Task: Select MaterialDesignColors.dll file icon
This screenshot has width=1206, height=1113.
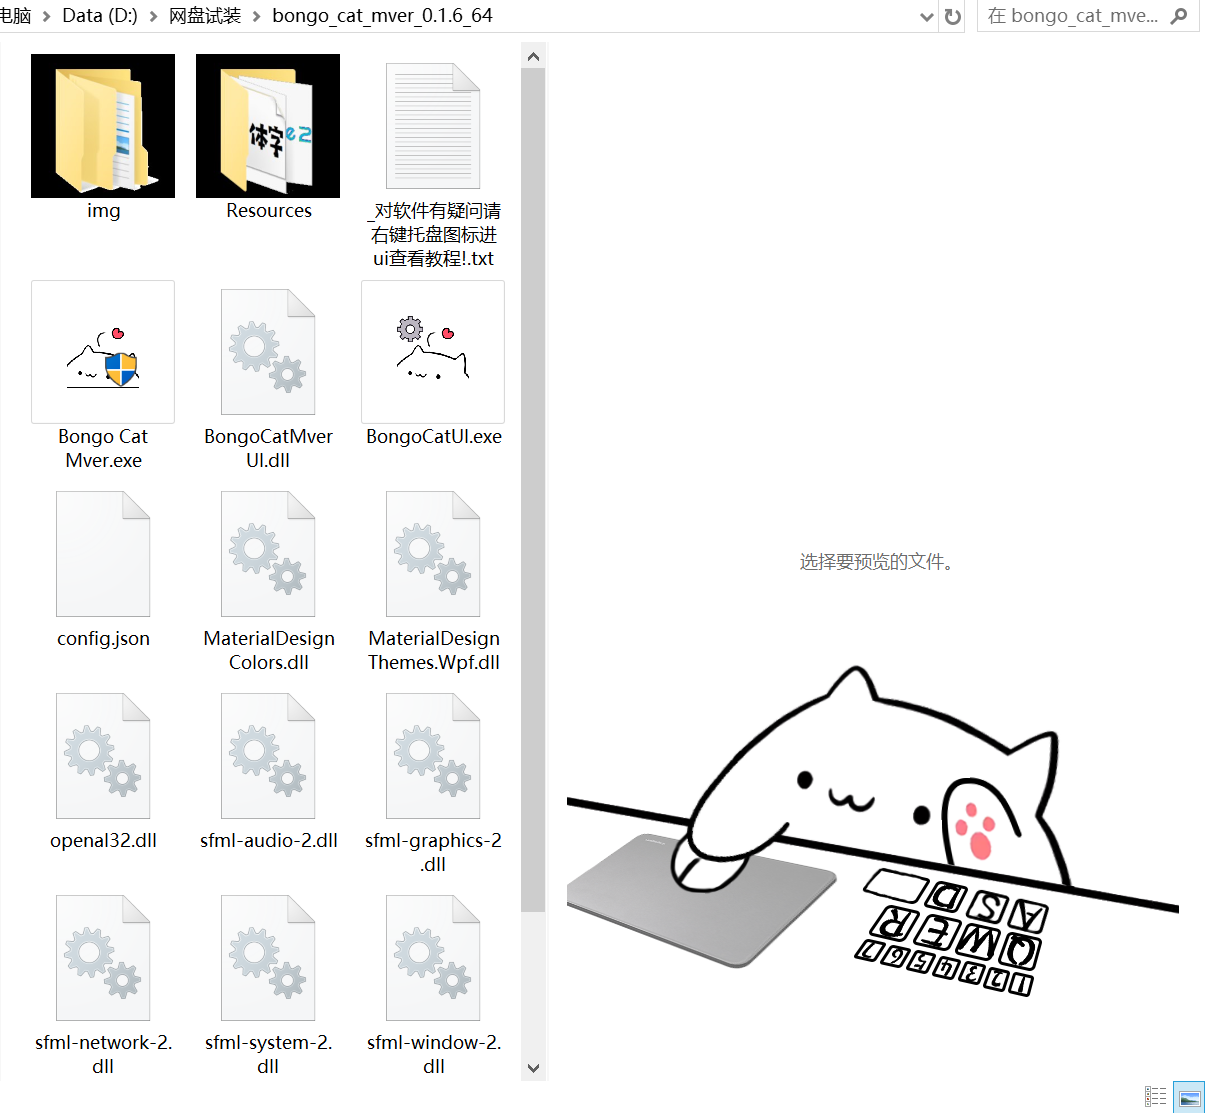Action: tap(268, 554)
